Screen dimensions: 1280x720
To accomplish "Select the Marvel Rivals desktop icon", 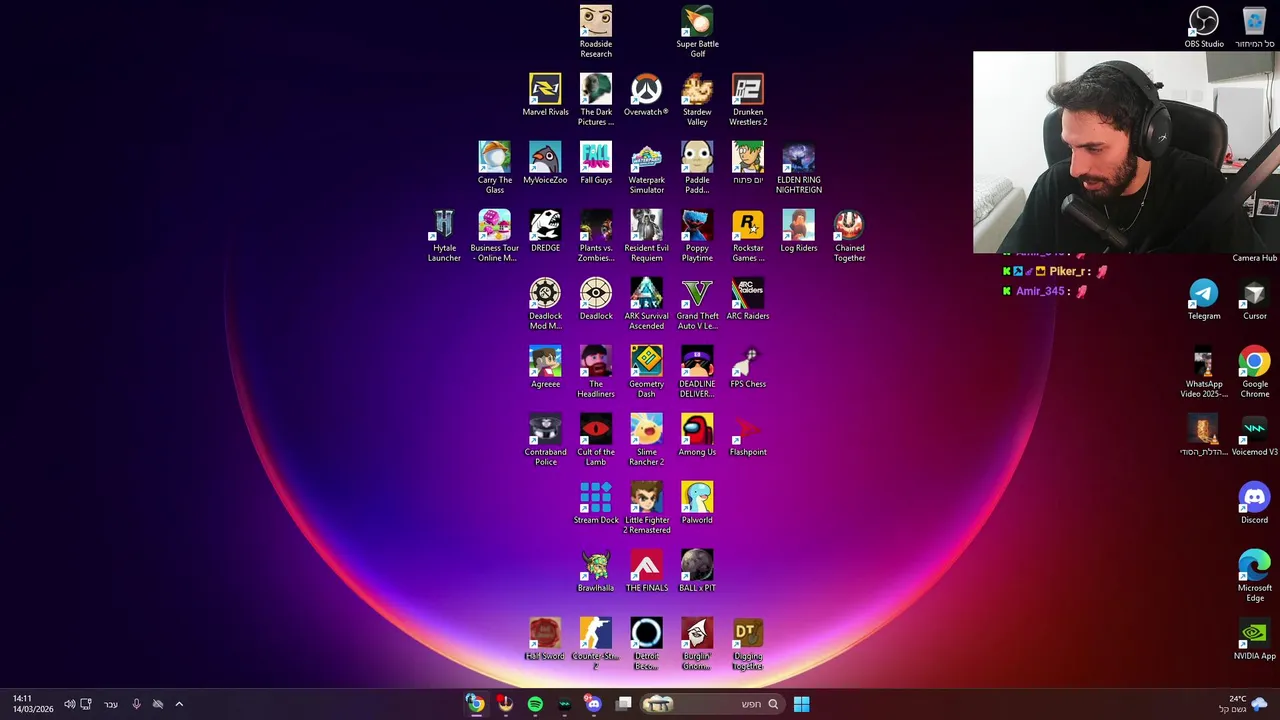I will pyautogui.click(x=545, y=95).
